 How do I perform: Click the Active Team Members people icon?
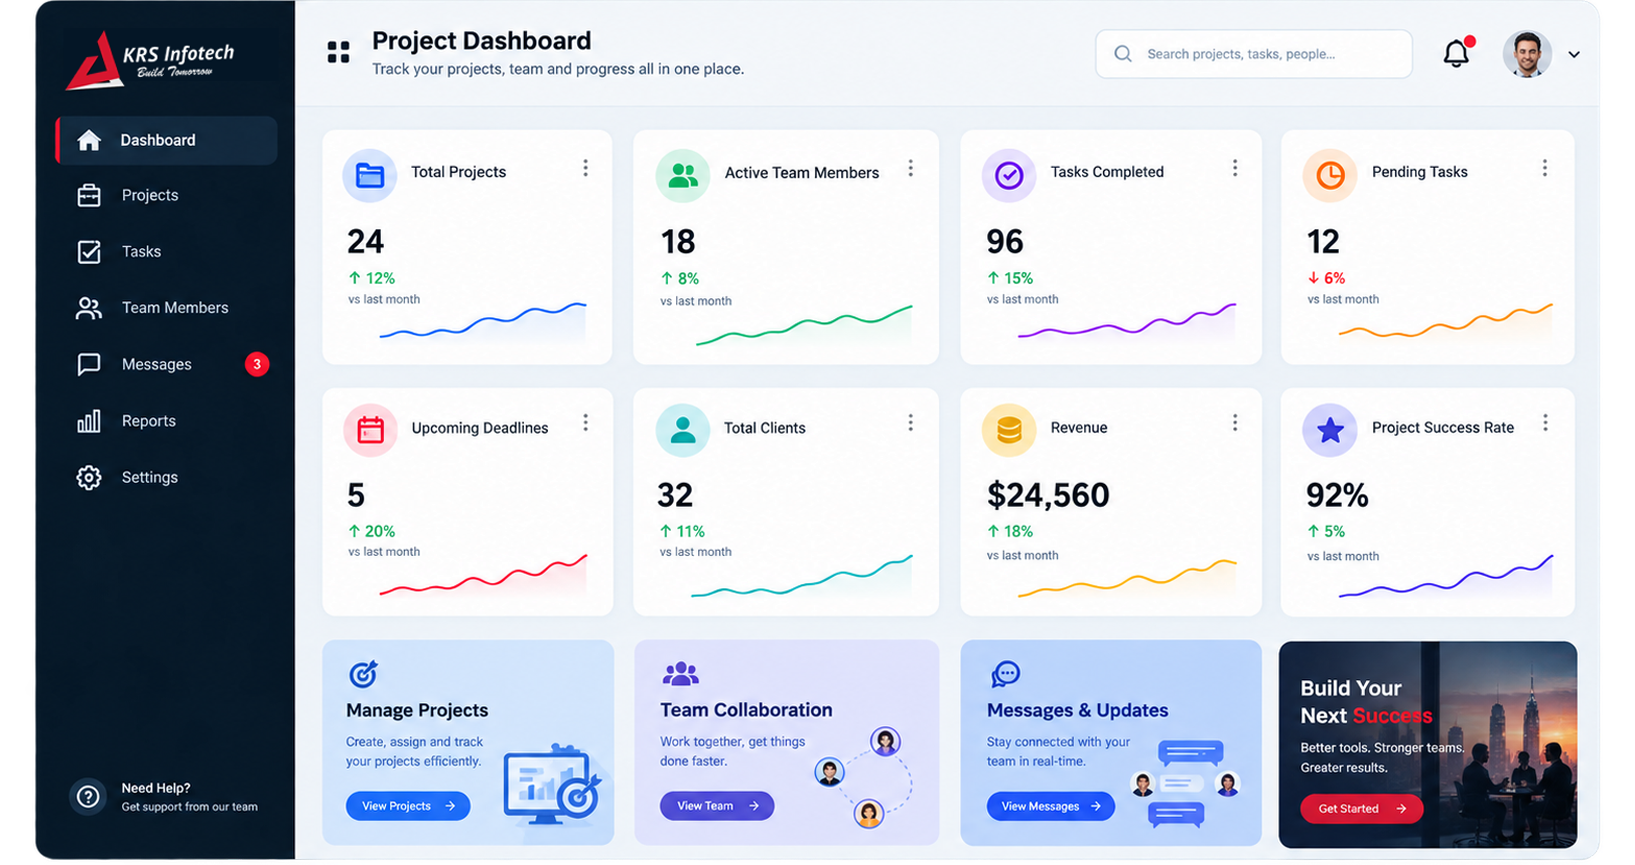coord(683,175)
